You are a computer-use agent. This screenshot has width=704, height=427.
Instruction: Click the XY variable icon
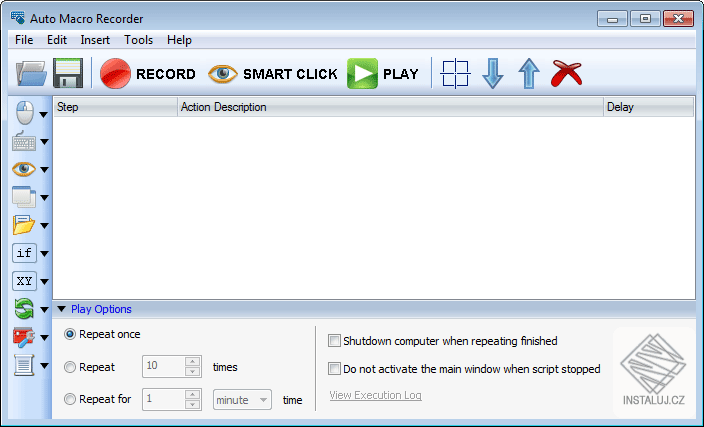coord(24,281)
